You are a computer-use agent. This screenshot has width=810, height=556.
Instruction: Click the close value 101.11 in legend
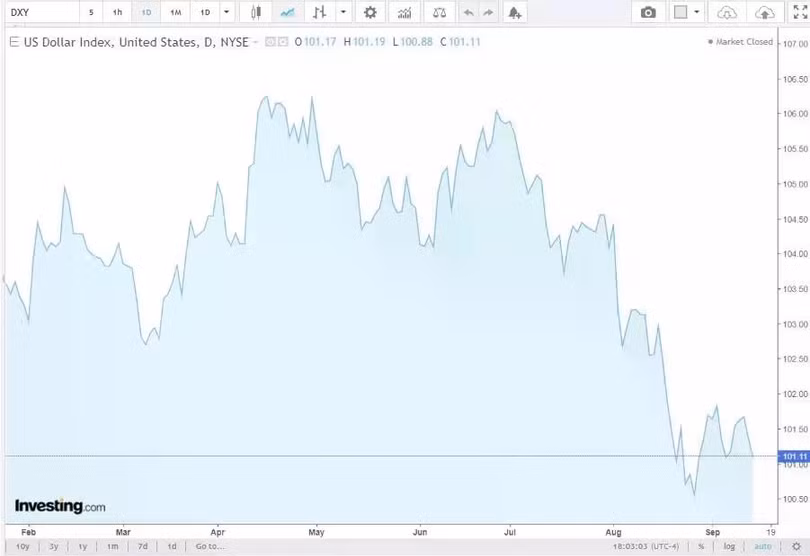(x=464, y=42)
